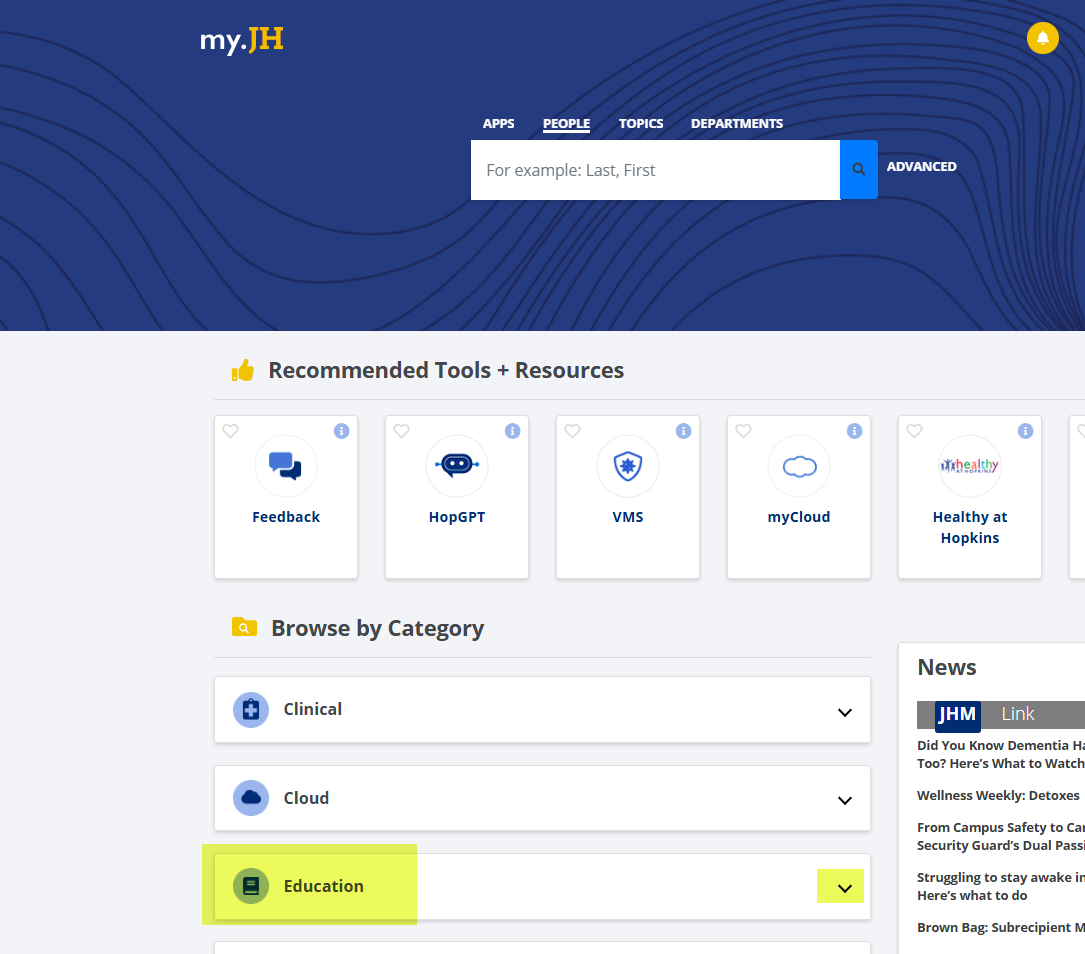Open the Brown Bag: Subrecipient article
The height and width of the screenshot is (954, 1085).
[1001, 928]
